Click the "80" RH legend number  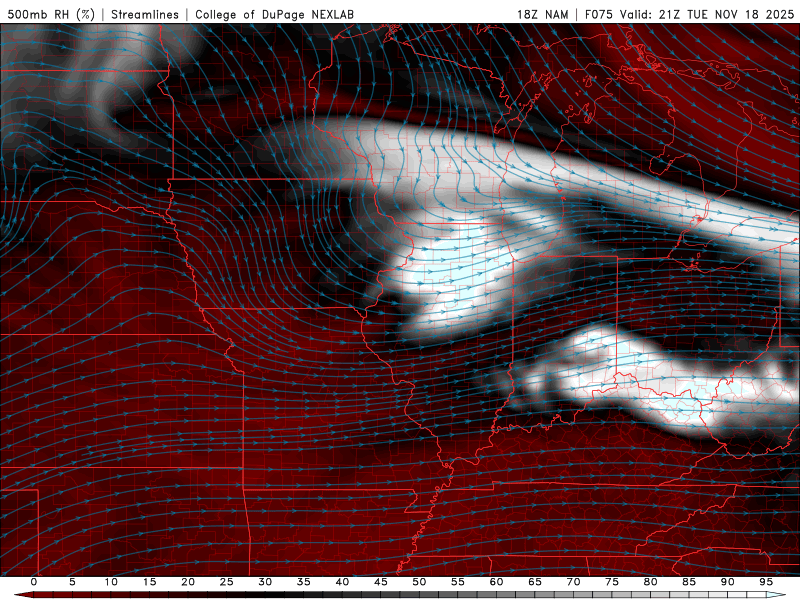[651, 582]
